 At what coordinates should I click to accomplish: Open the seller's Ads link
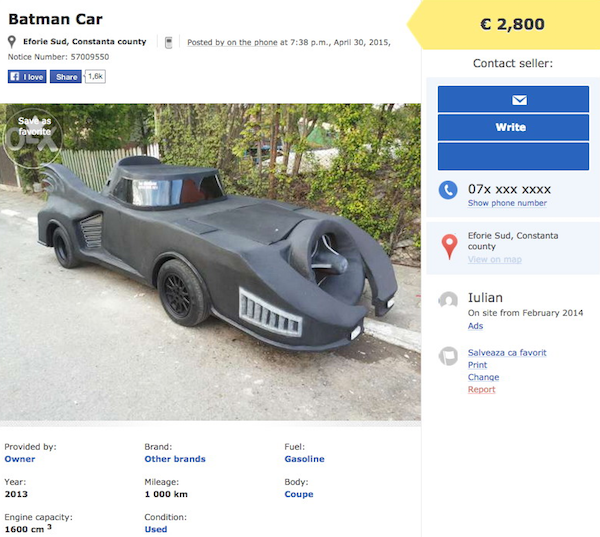point(475,326)
